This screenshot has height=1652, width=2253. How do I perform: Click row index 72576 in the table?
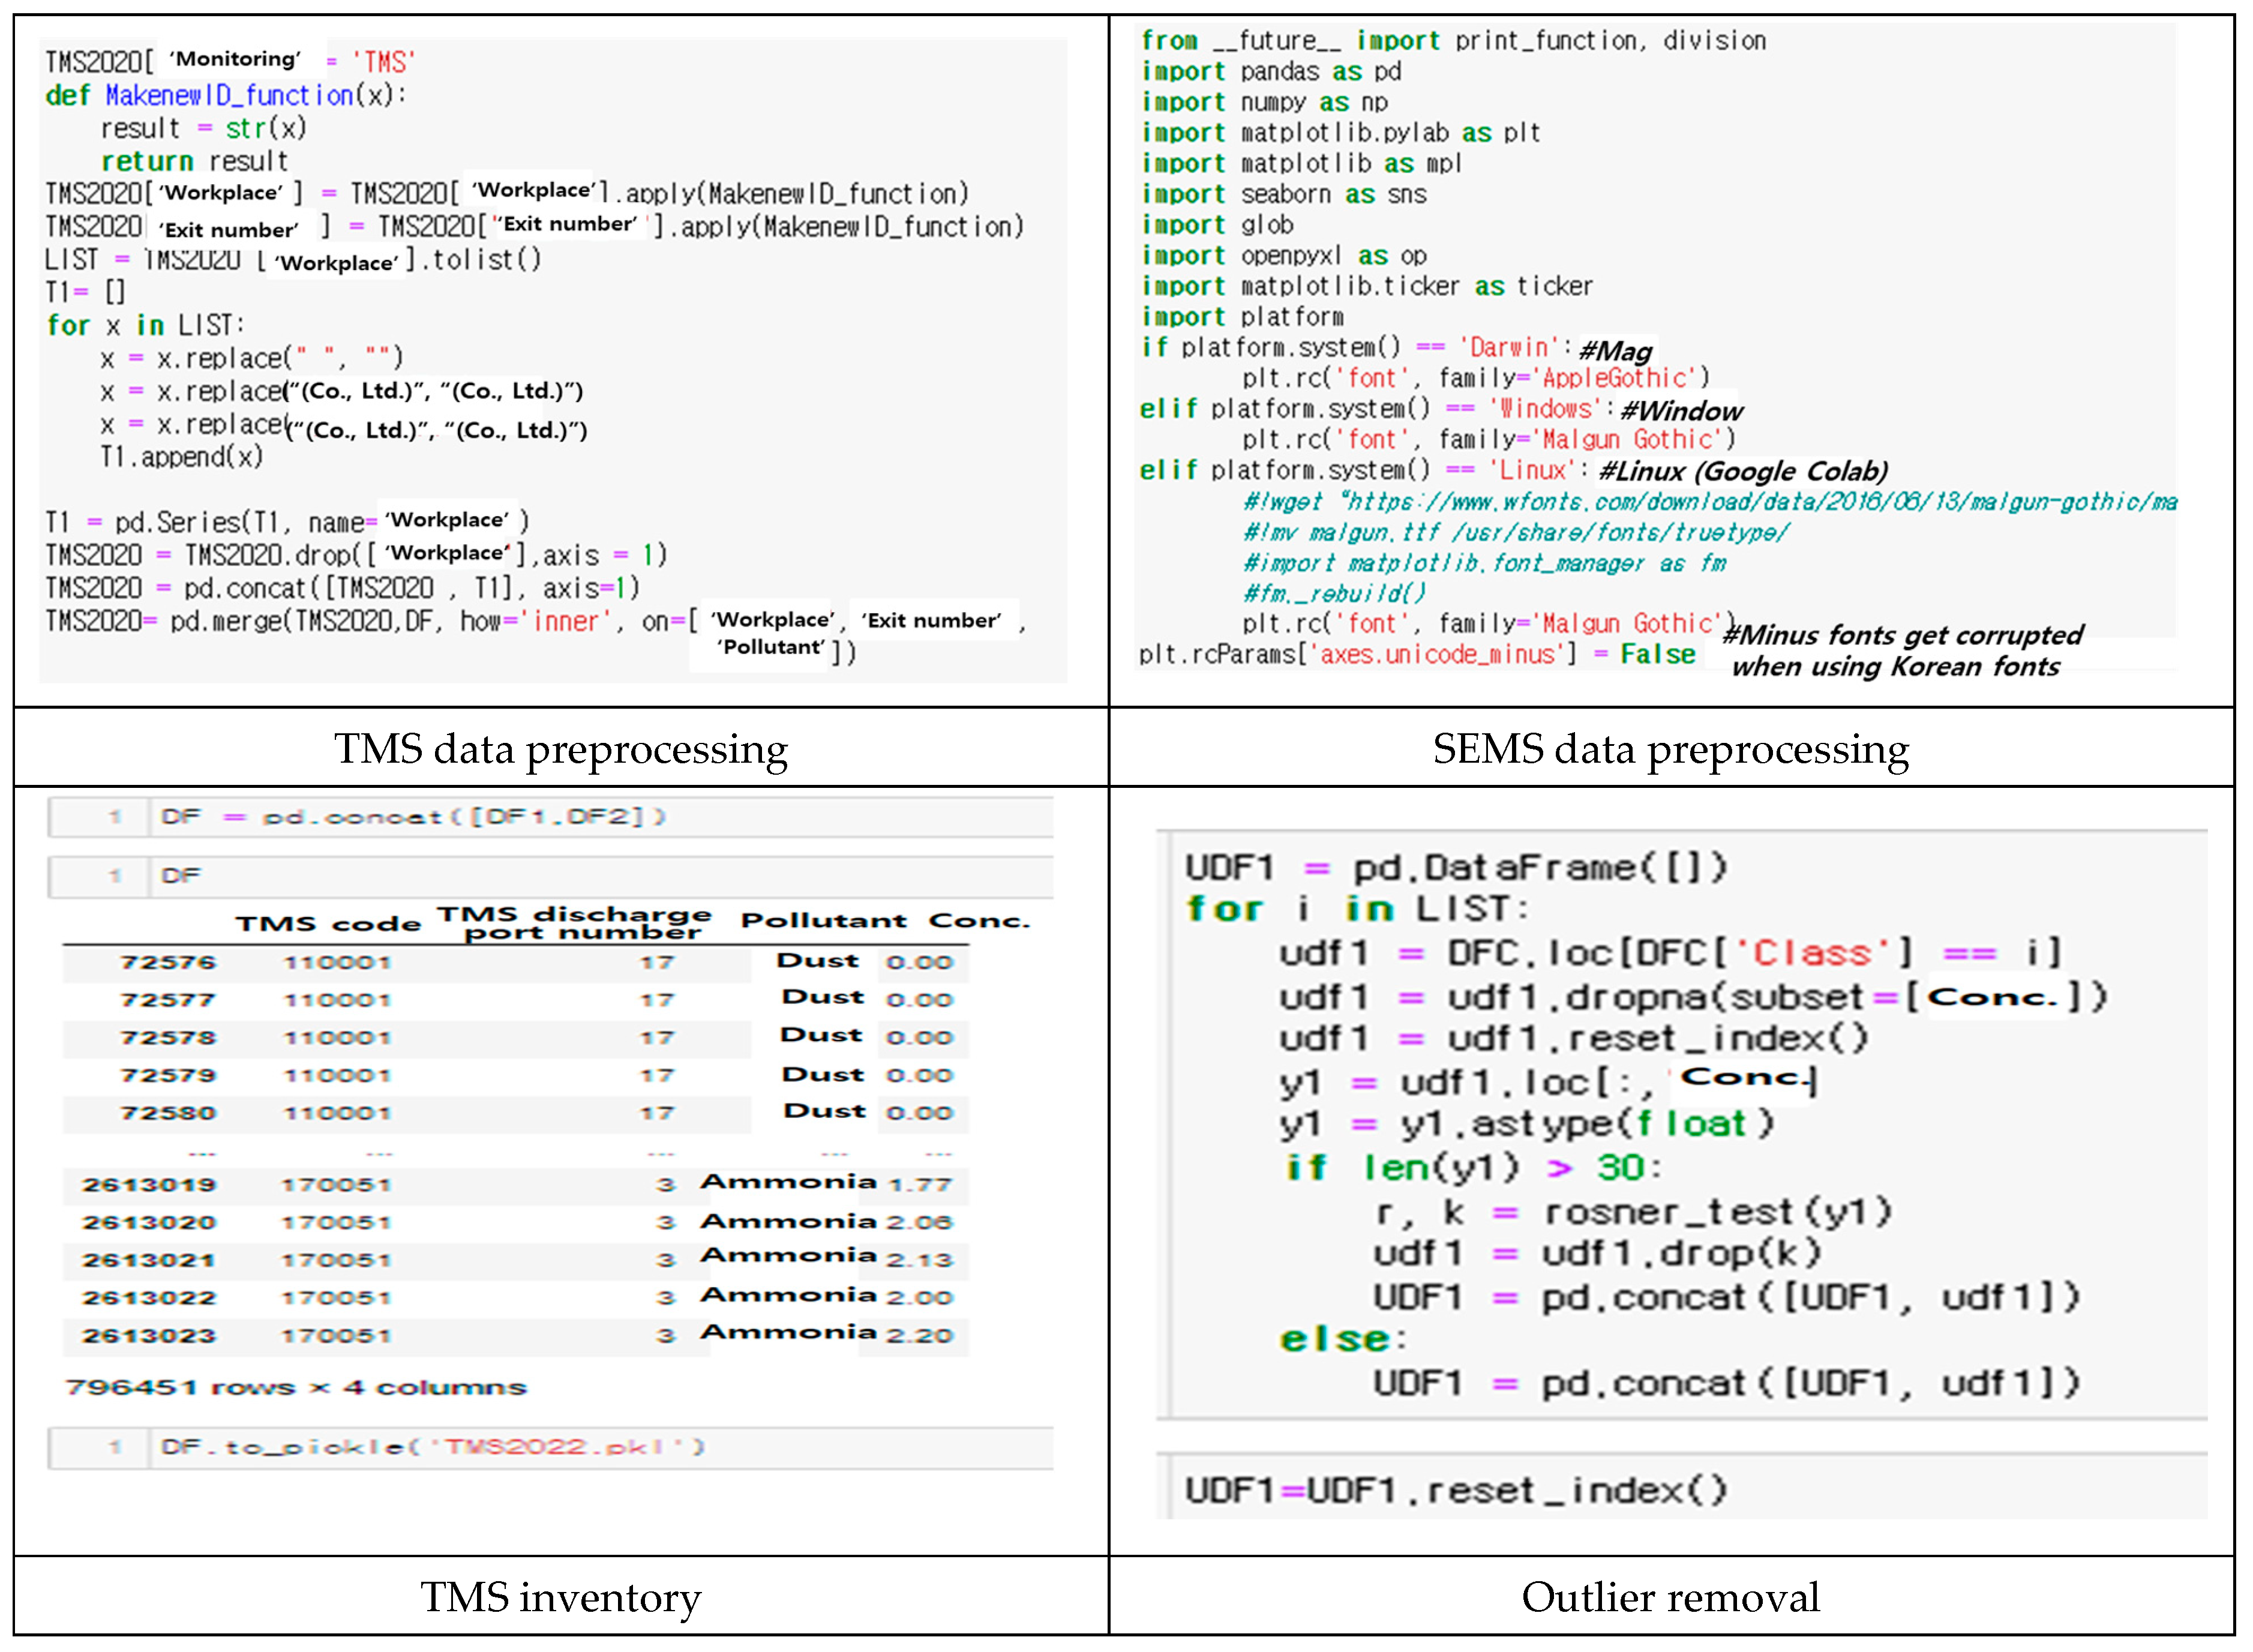tap(167, 962)
